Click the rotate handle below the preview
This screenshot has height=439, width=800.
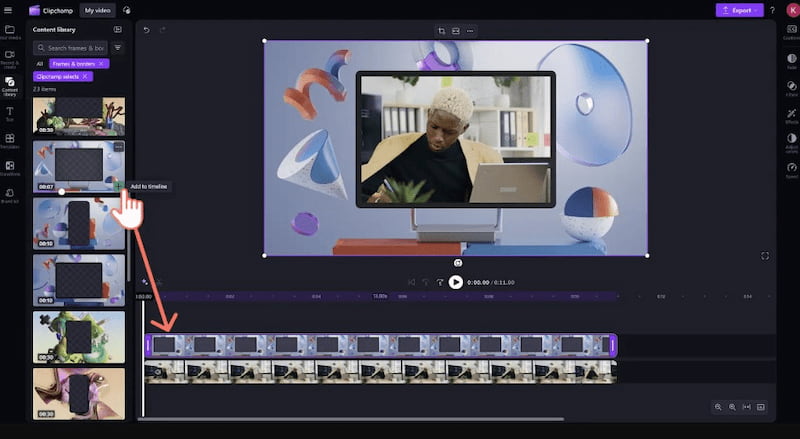pos(458,263)
